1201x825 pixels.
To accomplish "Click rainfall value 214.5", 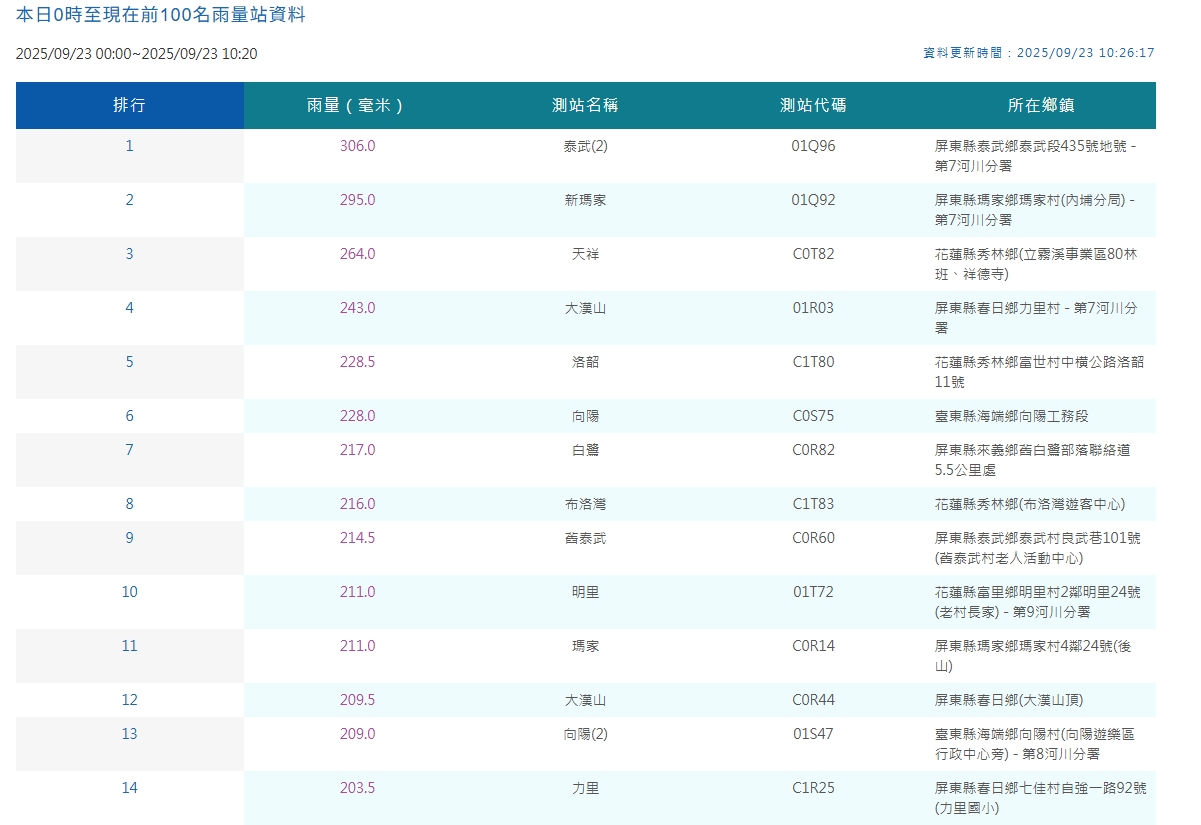I will coord(358,538).
